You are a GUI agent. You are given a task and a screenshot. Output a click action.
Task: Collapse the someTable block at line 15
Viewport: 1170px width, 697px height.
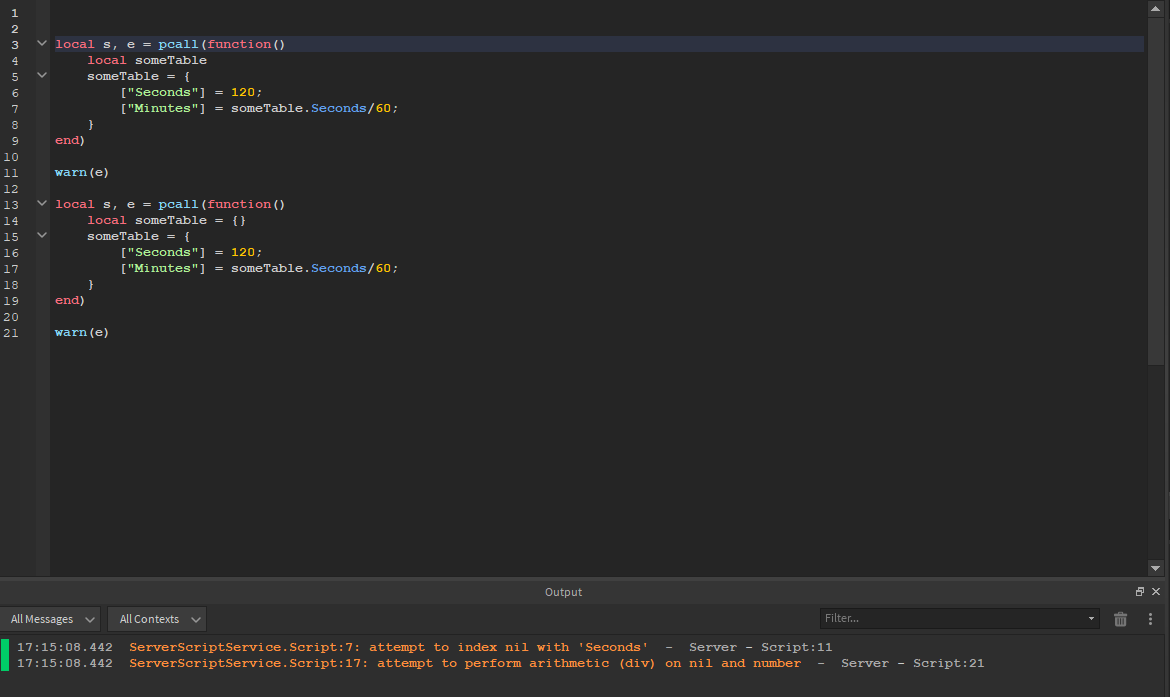click(x=42, y=236)
